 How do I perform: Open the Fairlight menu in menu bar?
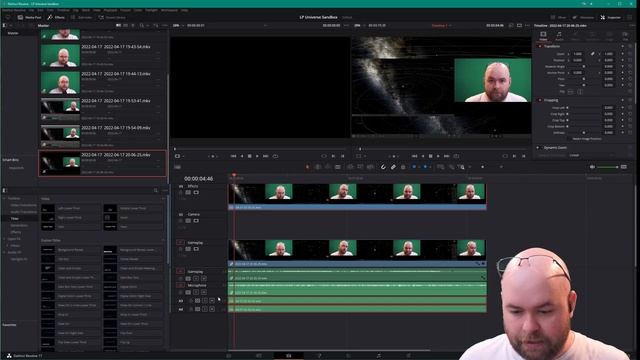(151, 10)
